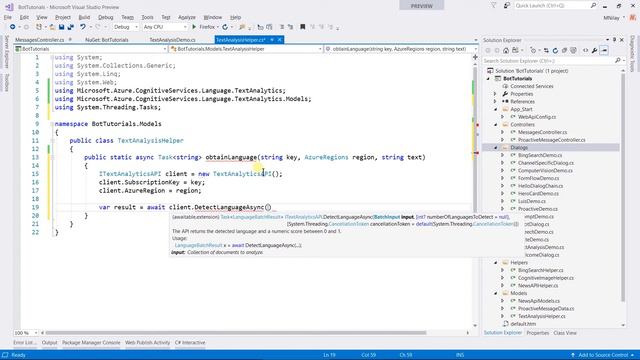
Task: Open the Error List bottom tab
Action: (24, 343)
